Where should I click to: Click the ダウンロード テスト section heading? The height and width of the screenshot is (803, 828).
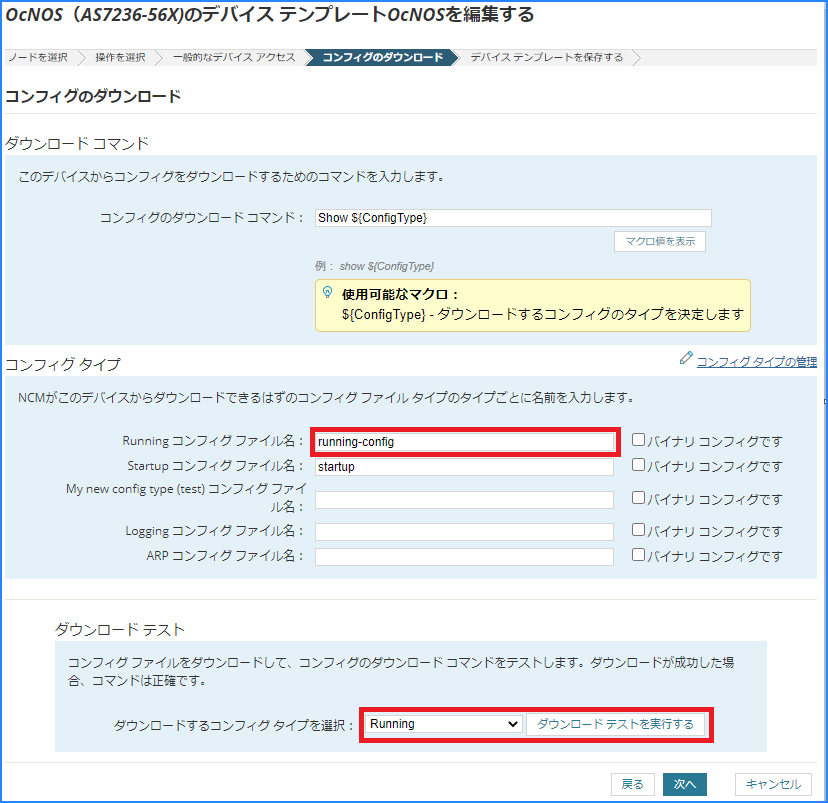point(120,629)
